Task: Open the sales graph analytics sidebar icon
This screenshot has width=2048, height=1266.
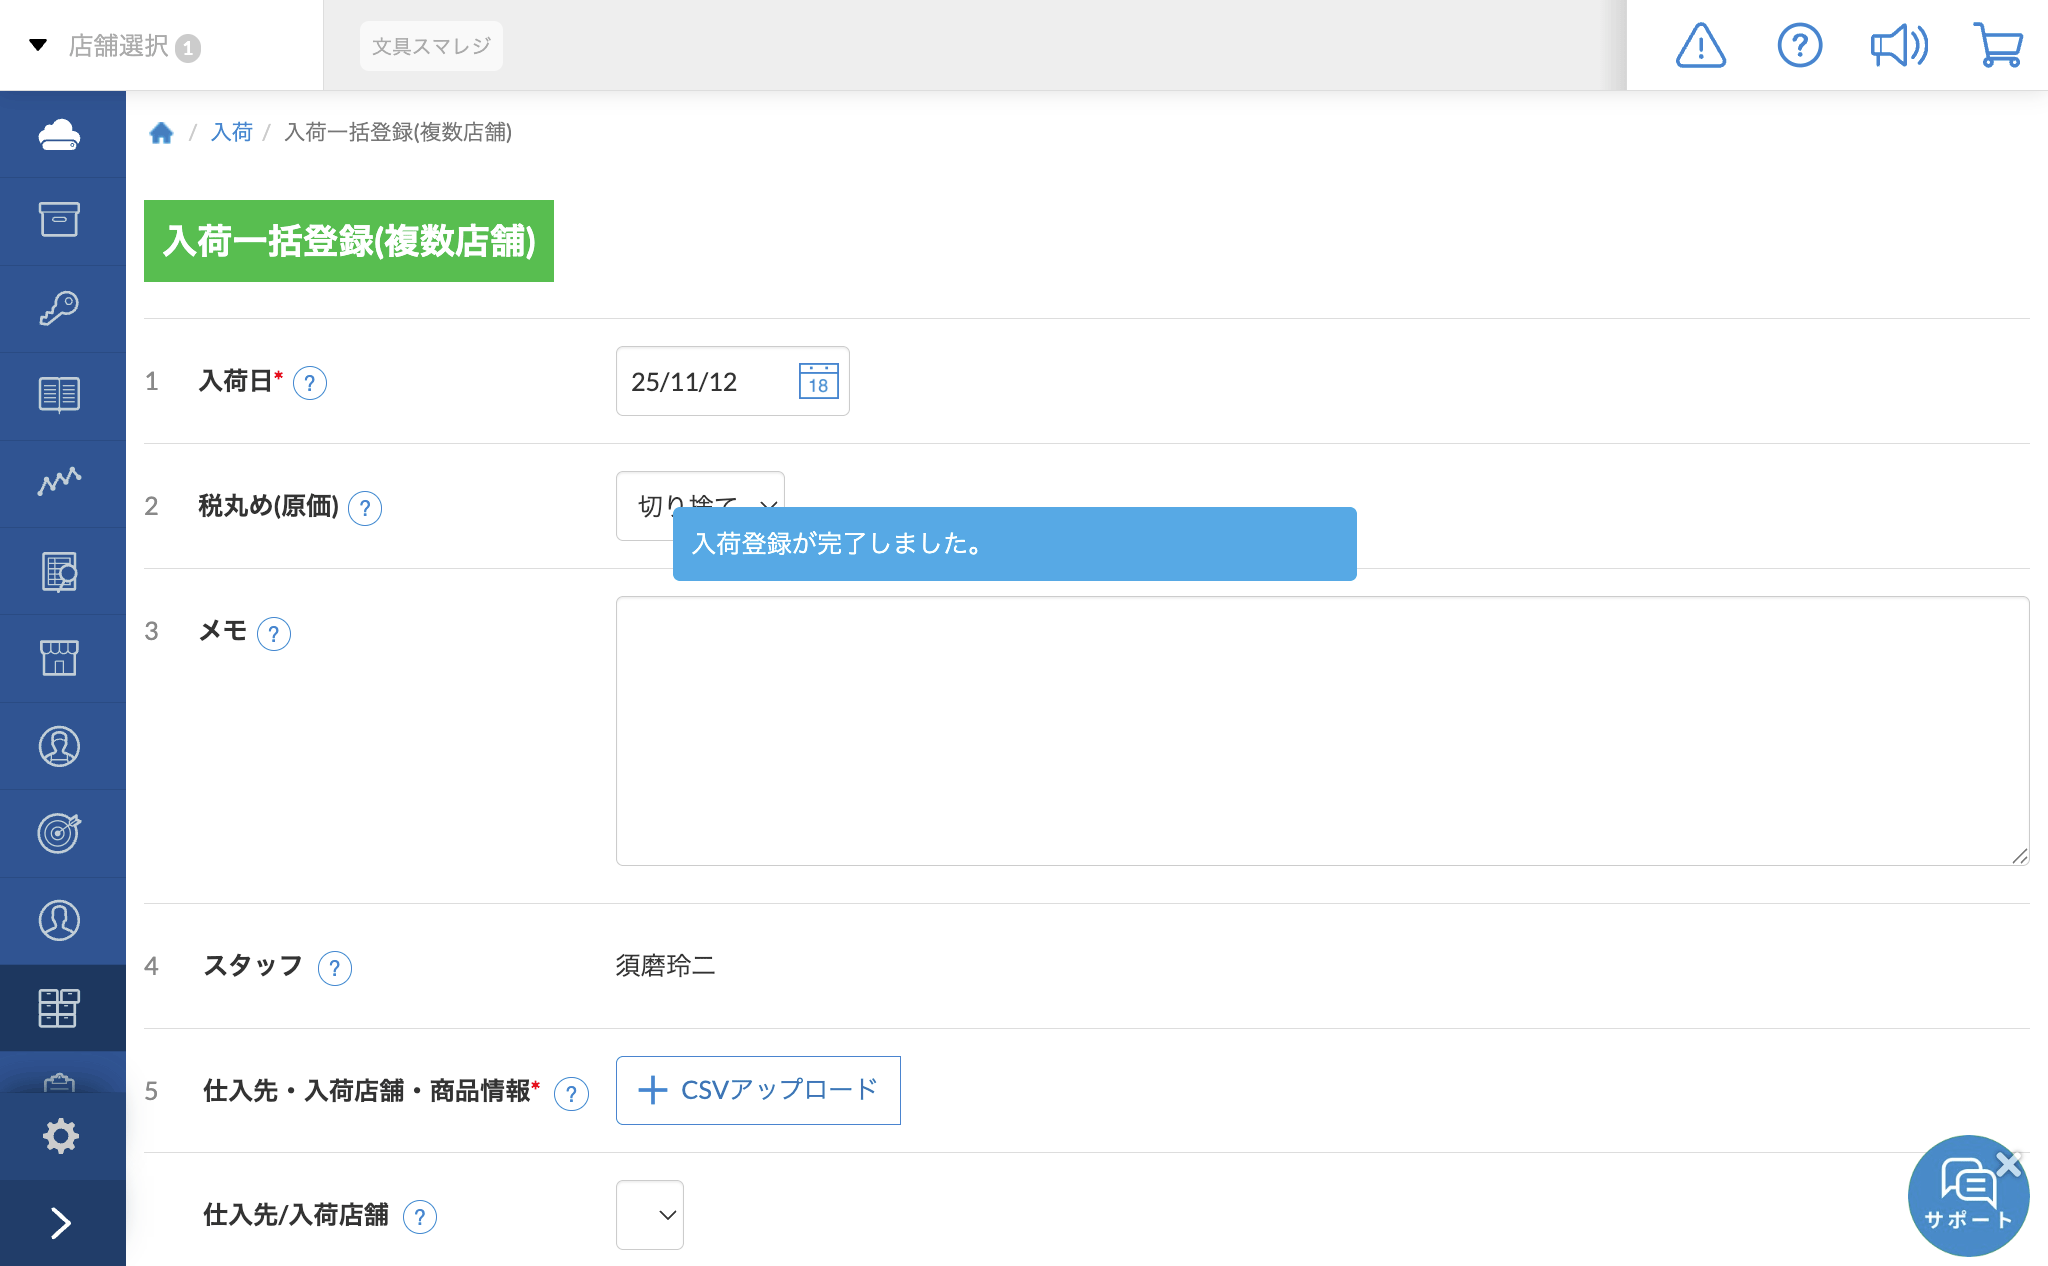Action: click(60, 483)
